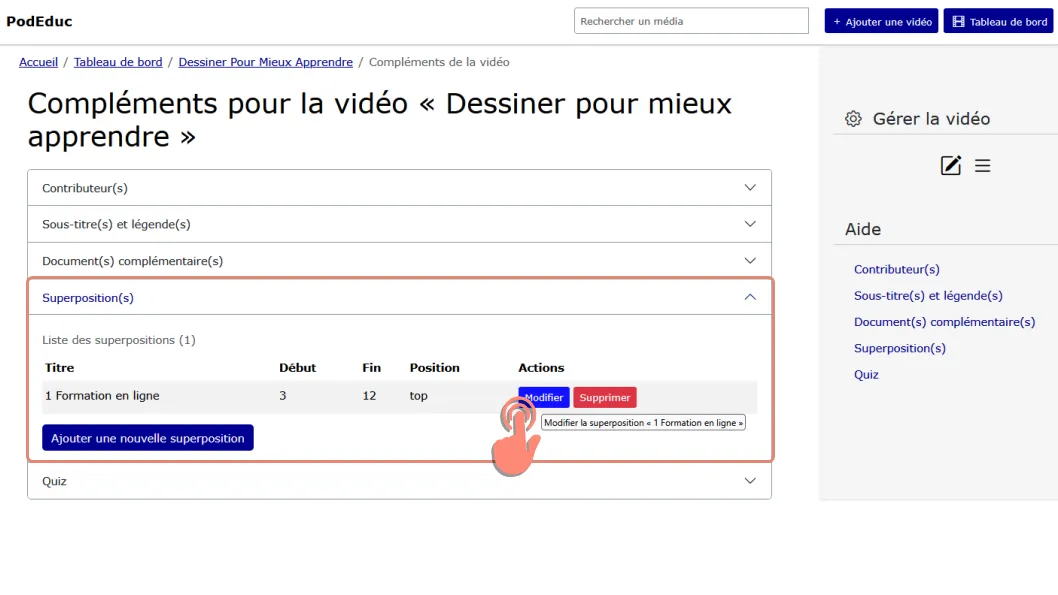Viewport: 1058px width, 595px height.
Task: Expand the Quiz accordion section
Action: [x=399, y=481]
